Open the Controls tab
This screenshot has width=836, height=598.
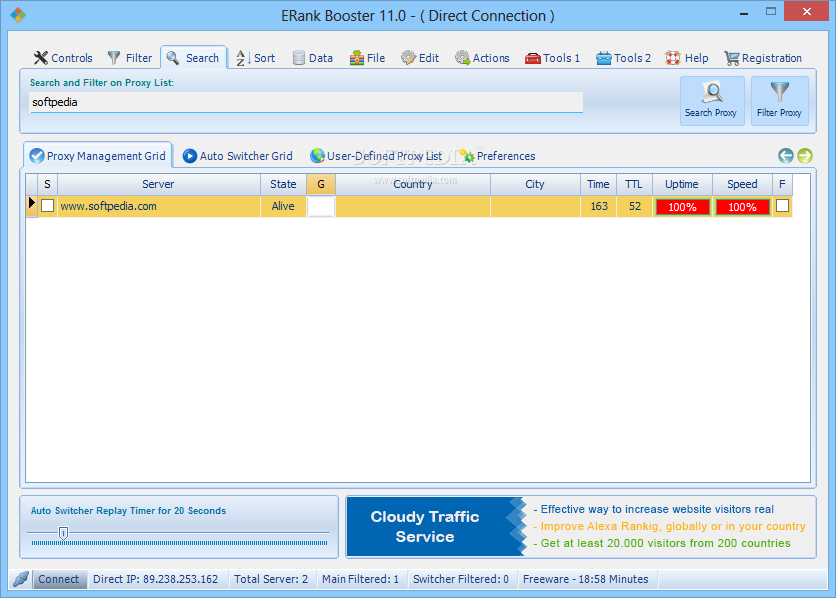(63, 58)
